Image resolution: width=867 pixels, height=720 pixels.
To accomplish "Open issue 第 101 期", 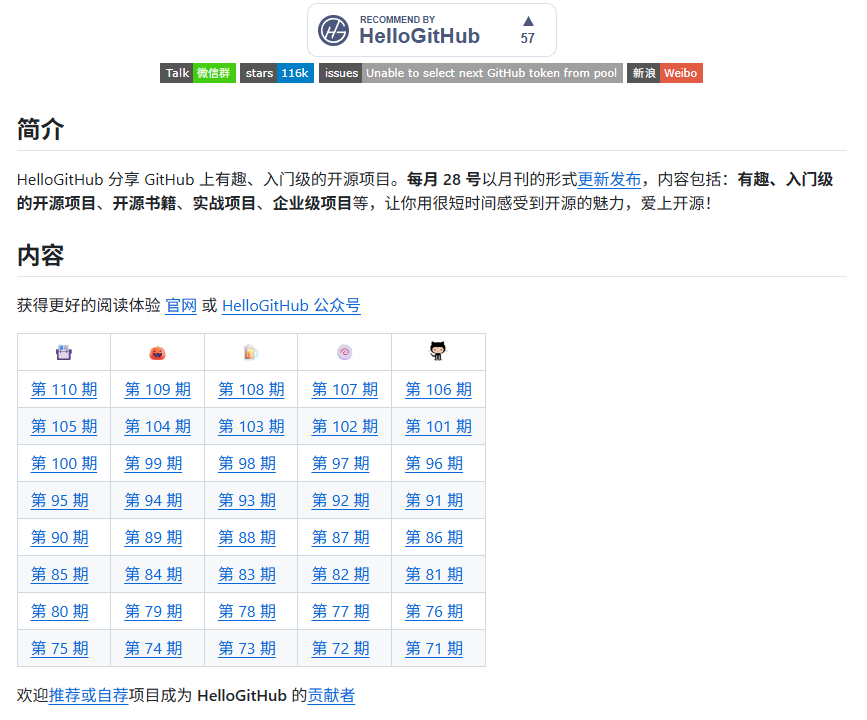I will pyautogui.click(x=438, y=426).
